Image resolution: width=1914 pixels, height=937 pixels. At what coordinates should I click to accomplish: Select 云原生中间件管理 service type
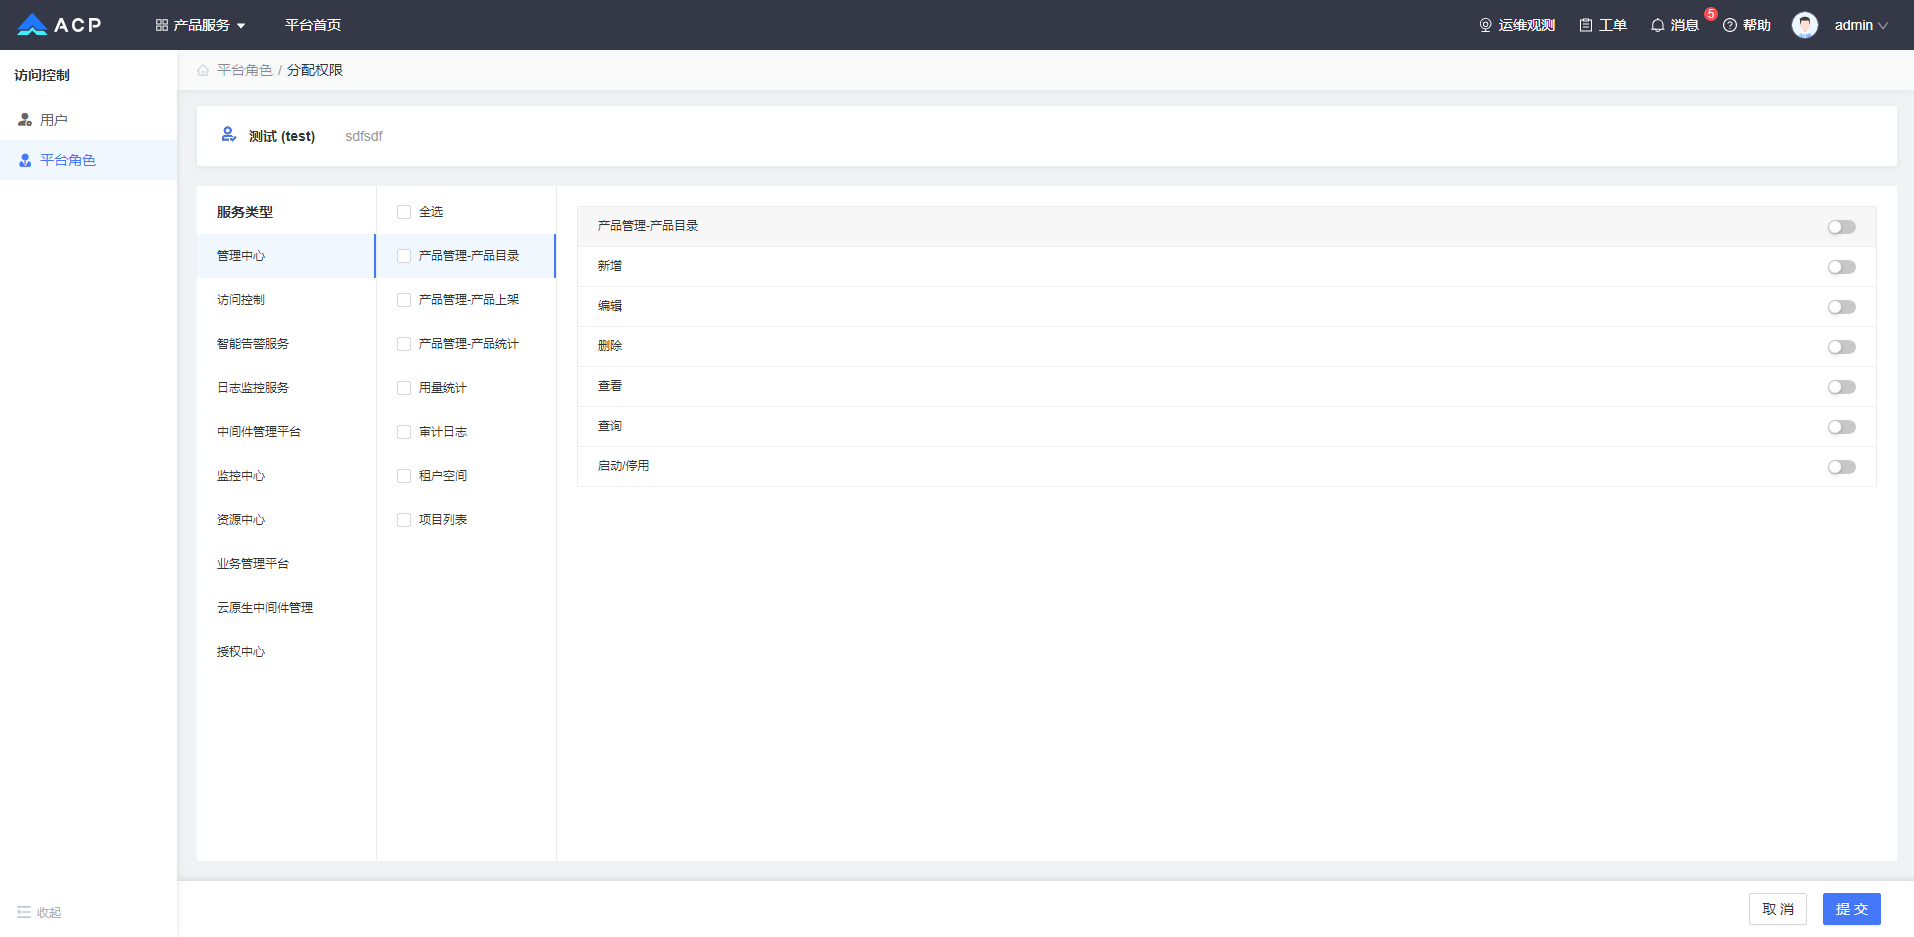[286, 608]
